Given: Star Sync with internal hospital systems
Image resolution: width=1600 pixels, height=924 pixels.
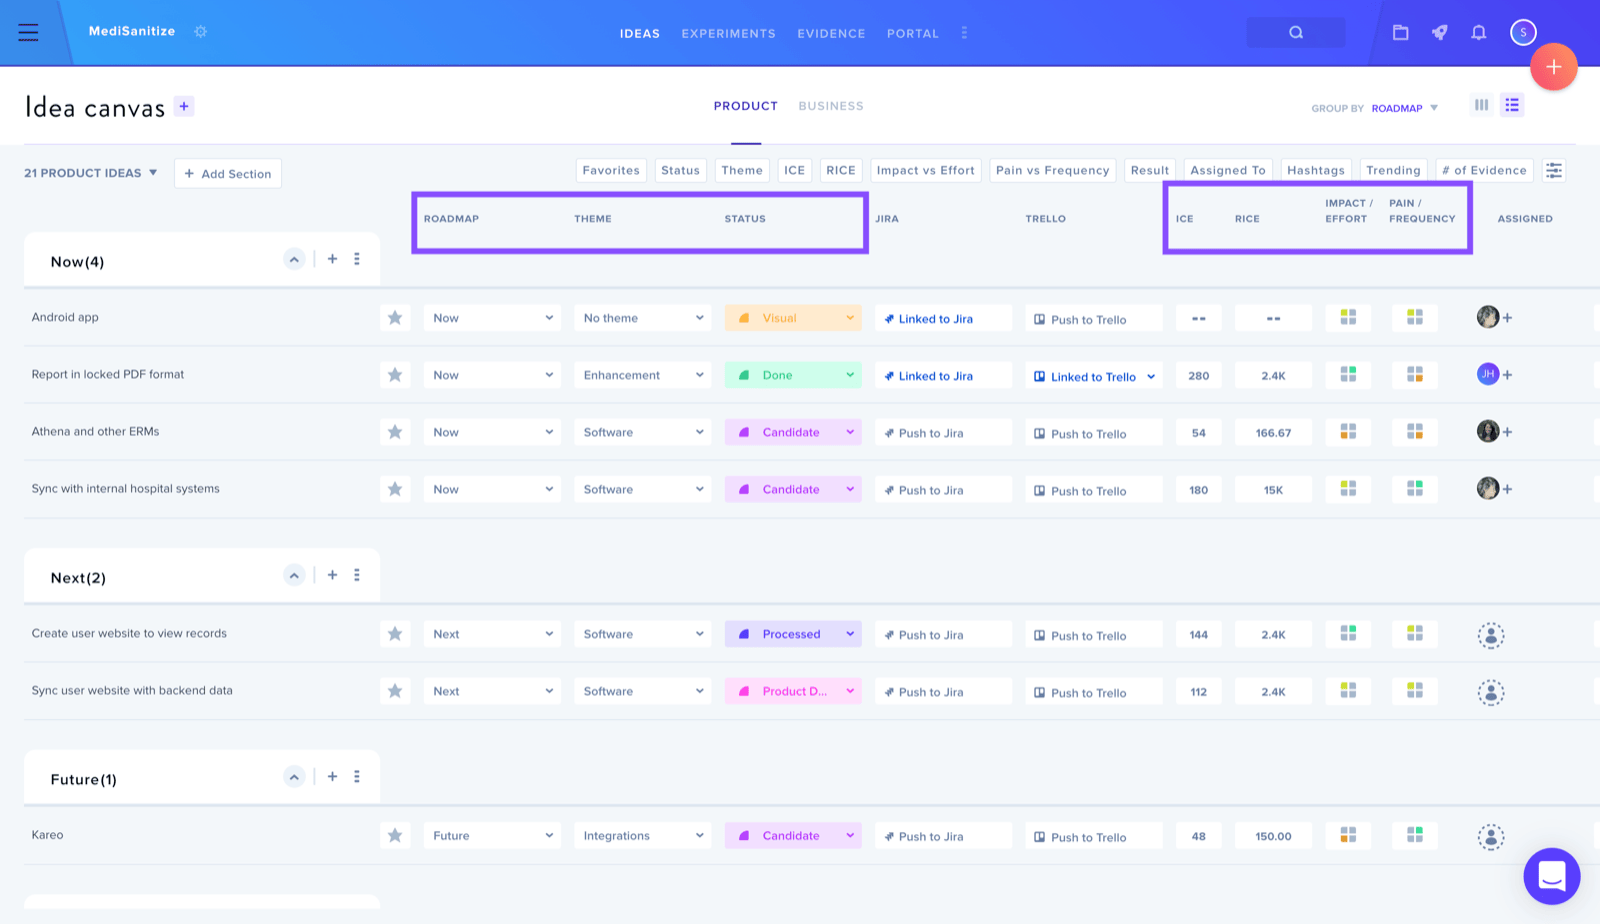Looking at the screenshot, I should (x=395, y=489).
